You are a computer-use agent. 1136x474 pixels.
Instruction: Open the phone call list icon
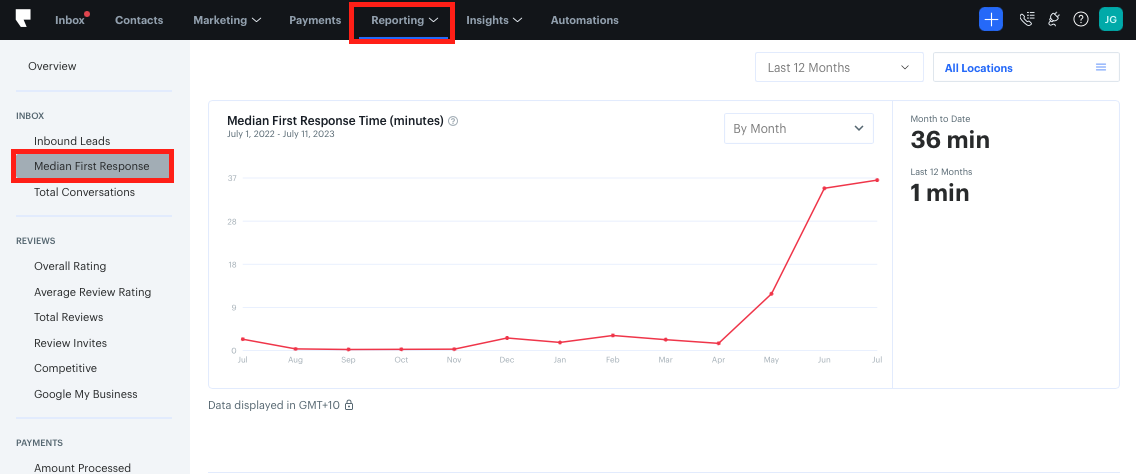pos(1025,19)
